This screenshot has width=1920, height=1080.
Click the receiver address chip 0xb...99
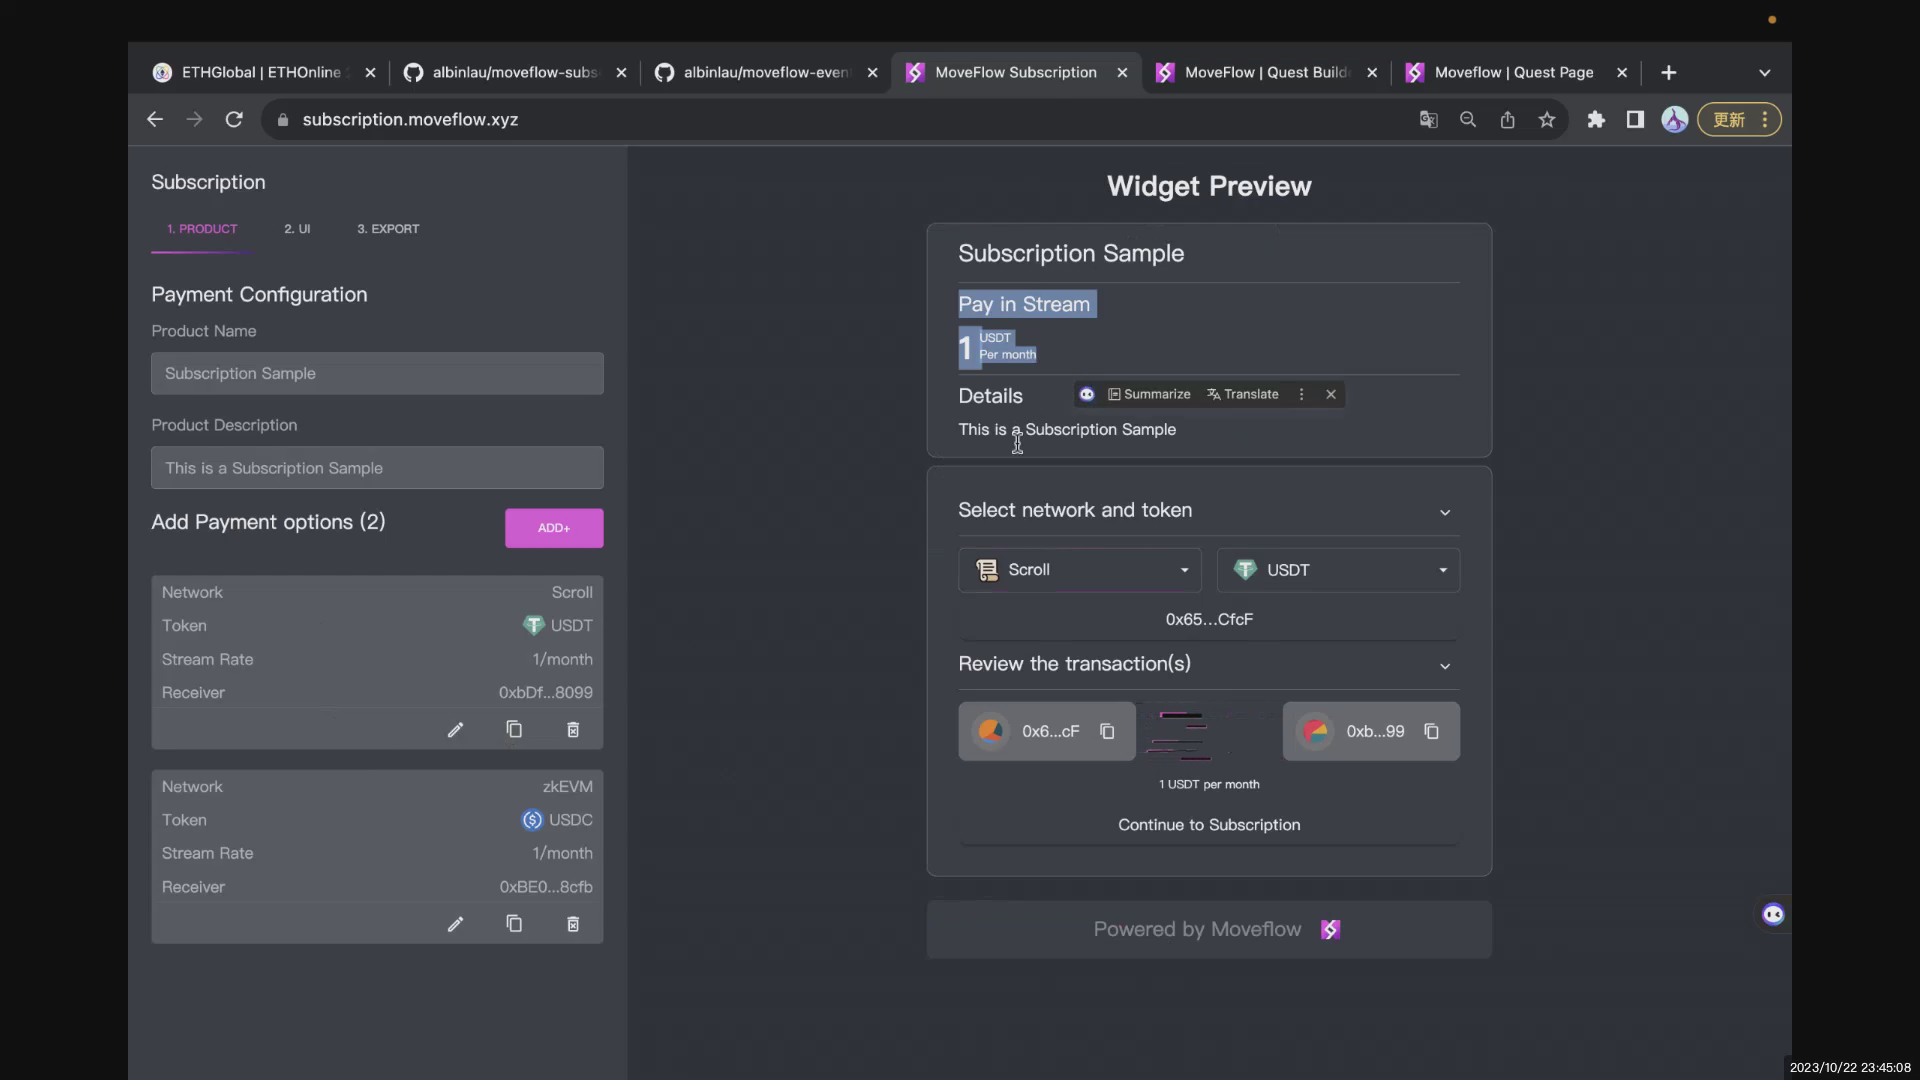(x=1371, y=732)
